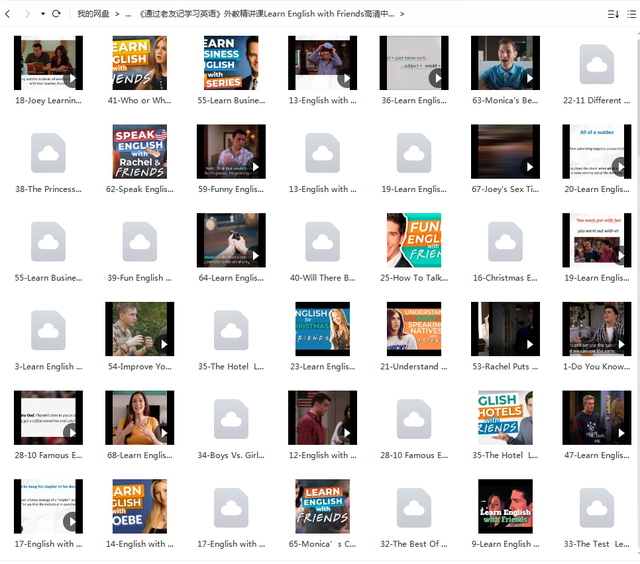640x564 pixels.
Task: Select the 47-Learn Englis... video thumbnail
Action: point(597,417)
